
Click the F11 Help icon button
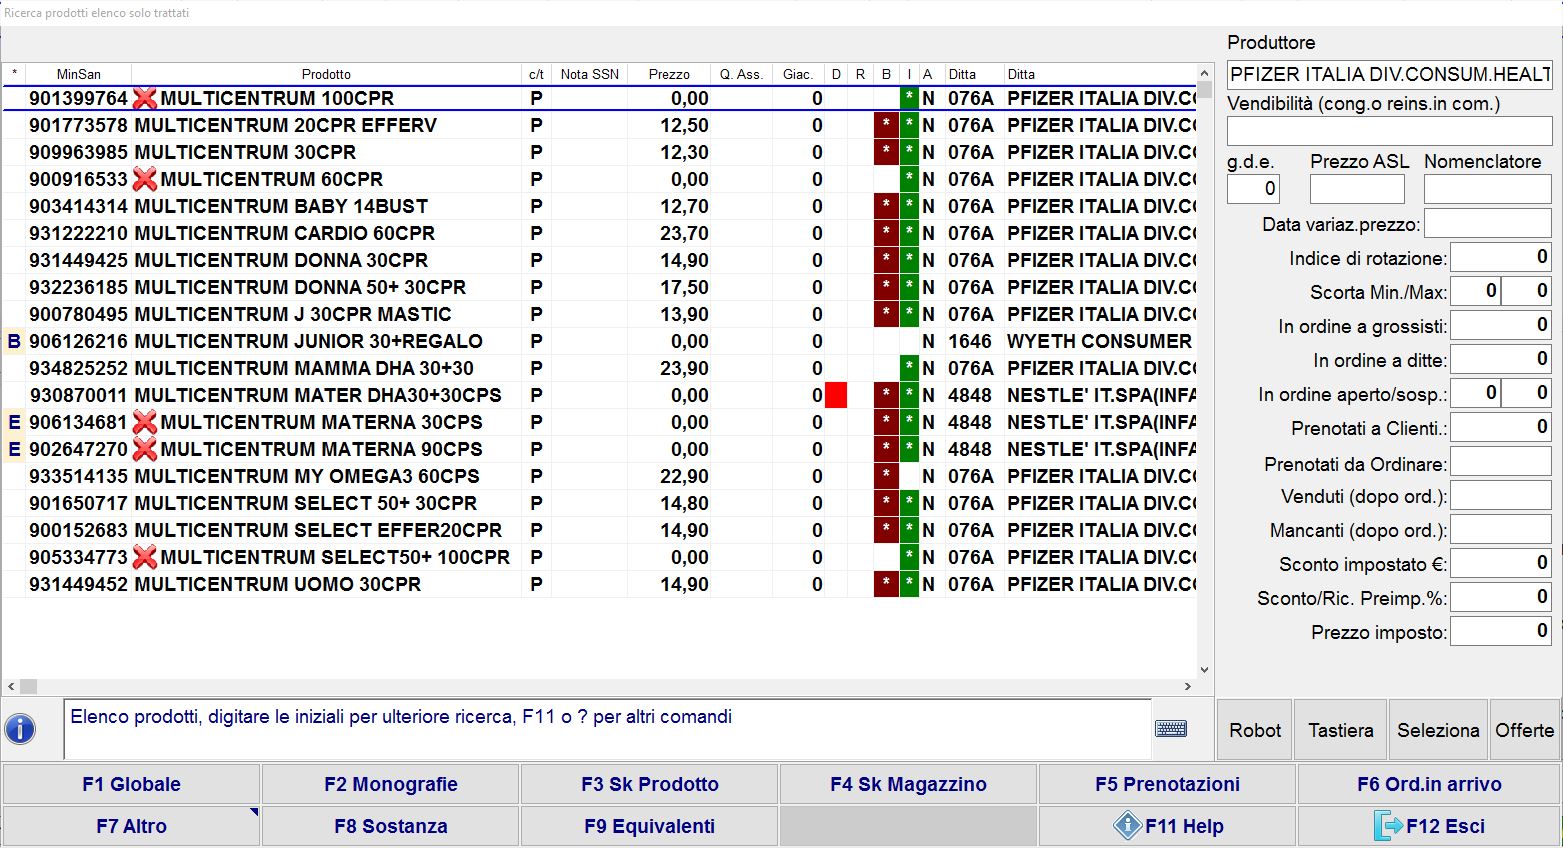1127,826
